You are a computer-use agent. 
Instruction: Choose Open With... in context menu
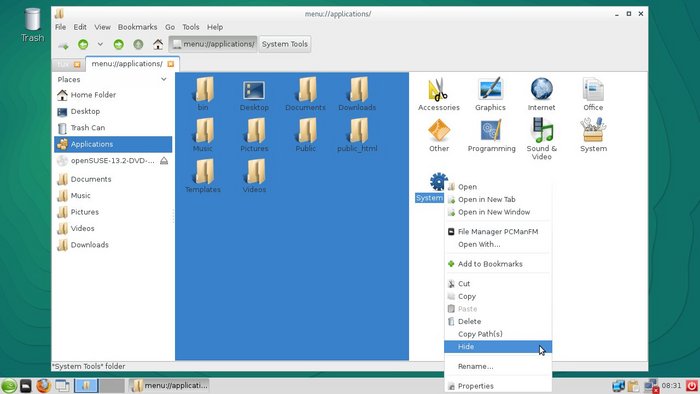point(498,244)
